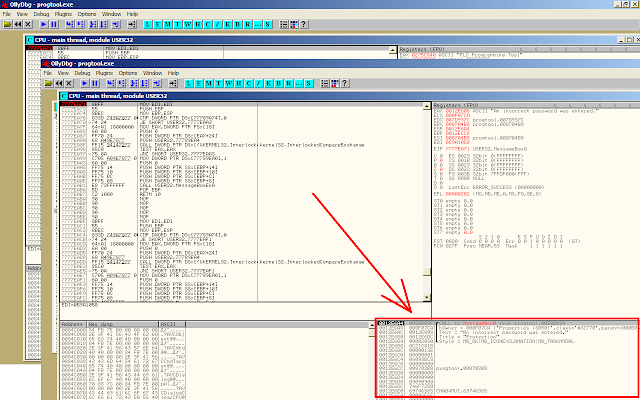Image resolution: width=640 pixels, height=400 pixels.
Task: Click B Breakpoints button in back window toolbar
Action: click(238, 24)
